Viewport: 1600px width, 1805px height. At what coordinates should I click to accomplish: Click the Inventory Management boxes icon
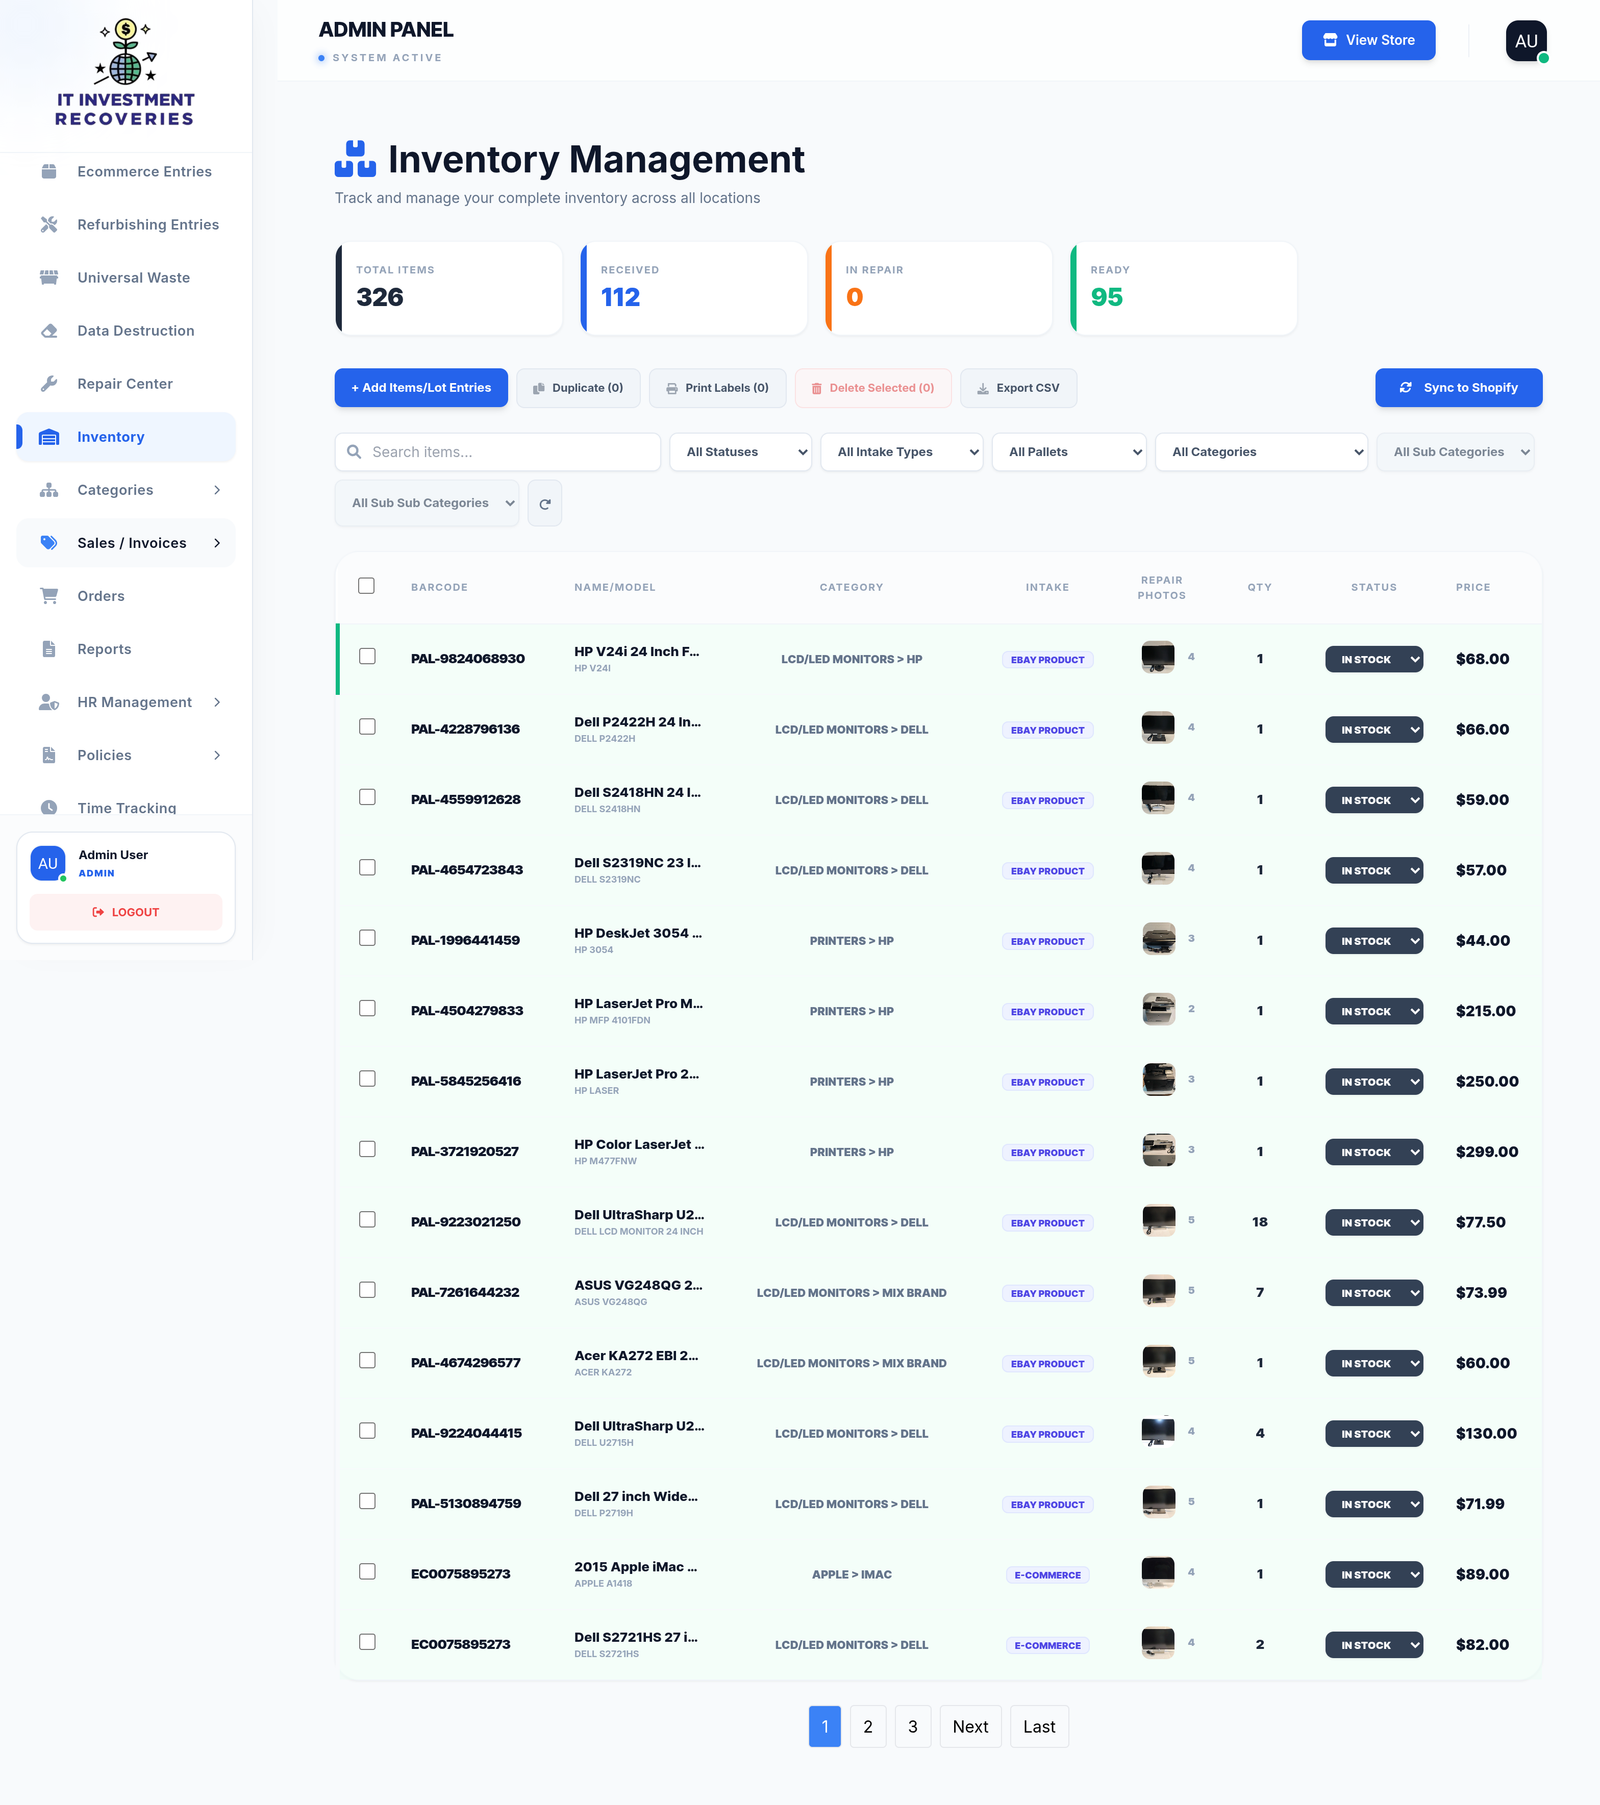pyautogui.click(x=355, y=159)
